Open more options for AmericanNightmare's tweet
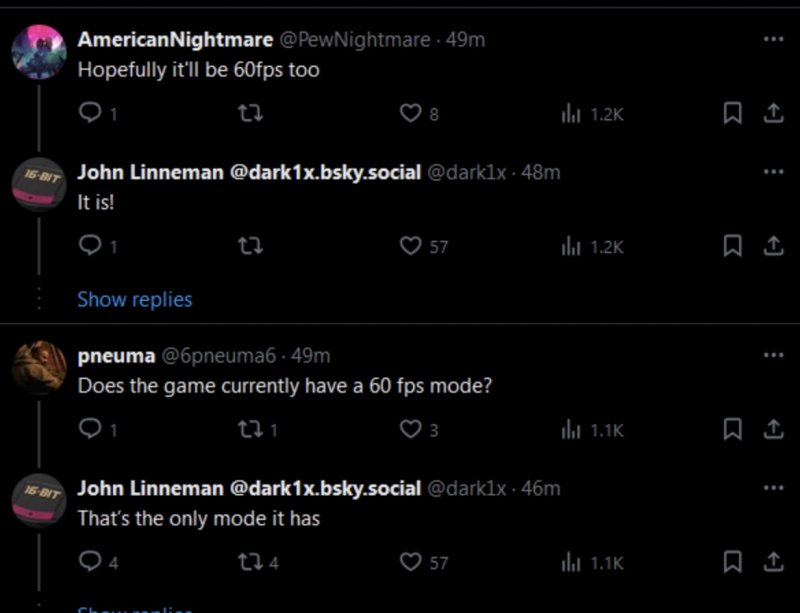 [772, 39]
